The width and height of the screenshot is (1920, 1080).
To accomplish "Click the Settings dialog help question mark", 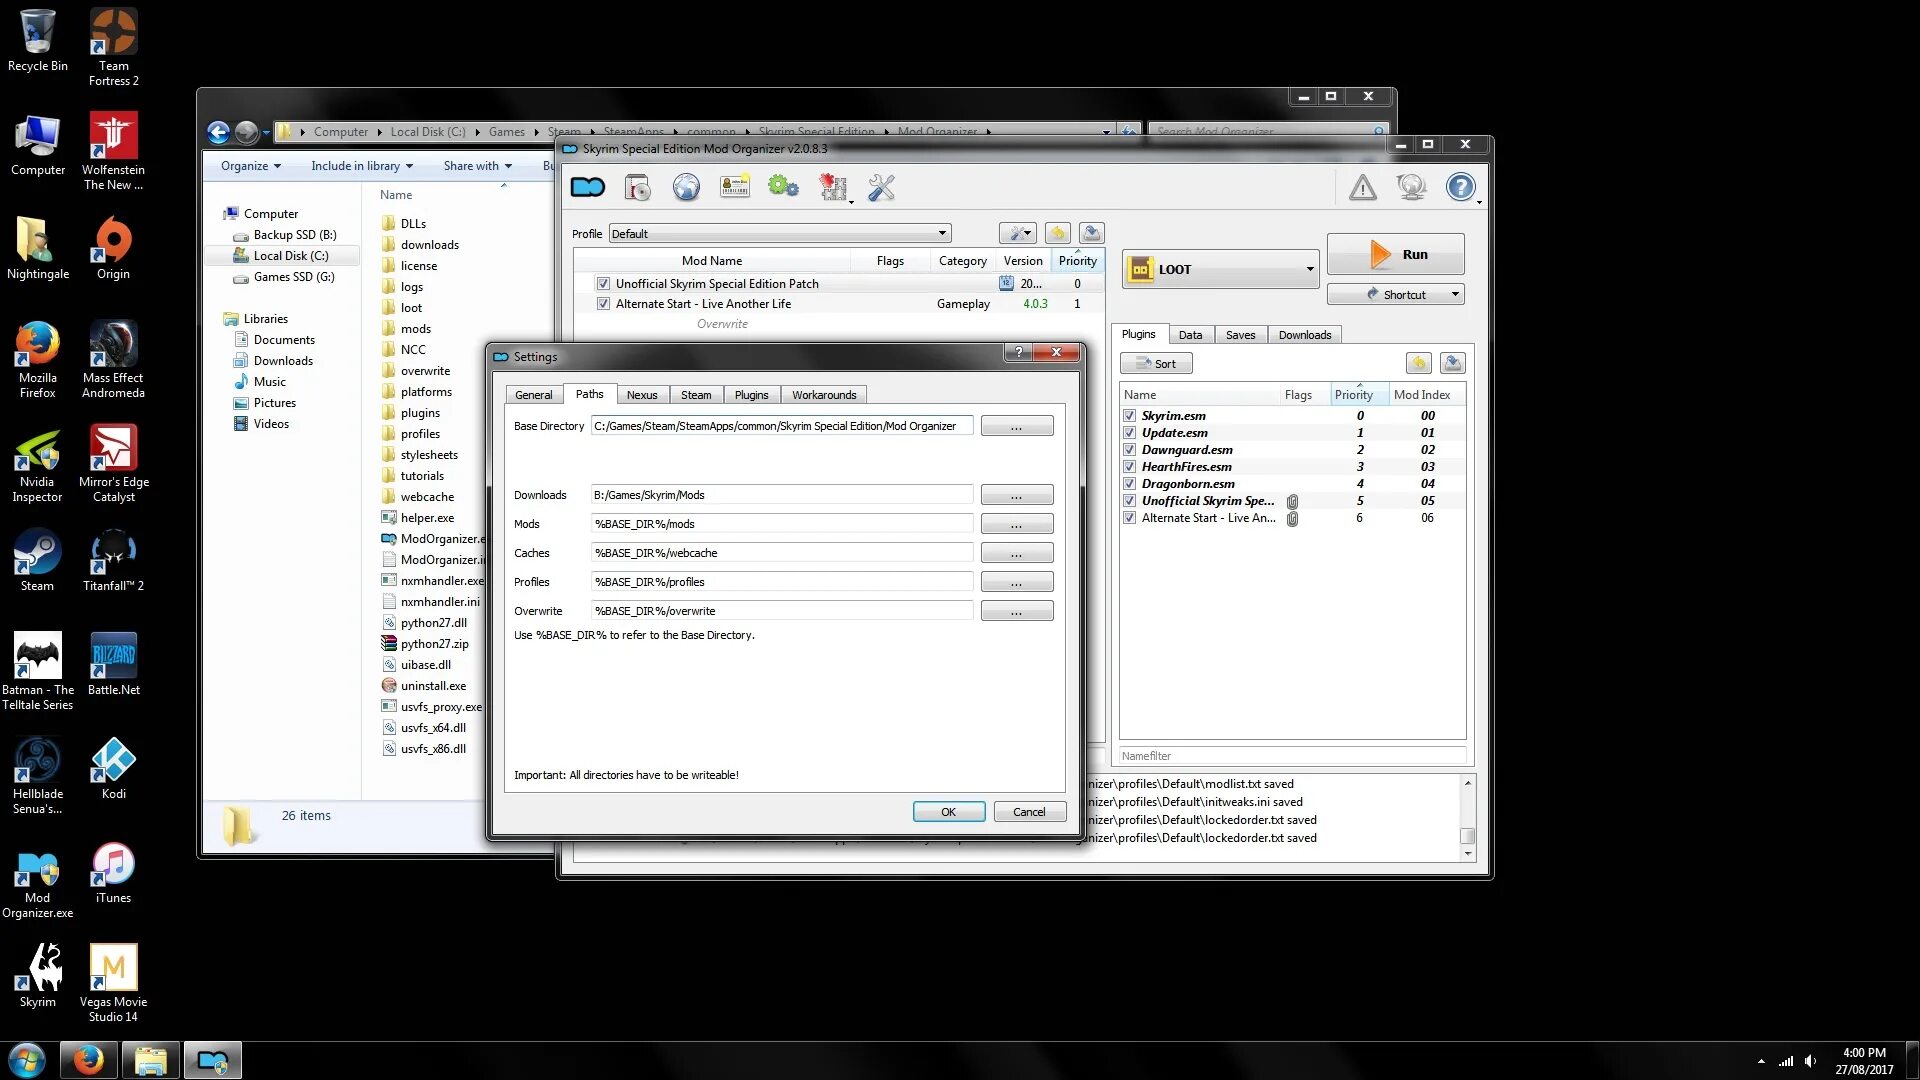I will (1018, 352).
